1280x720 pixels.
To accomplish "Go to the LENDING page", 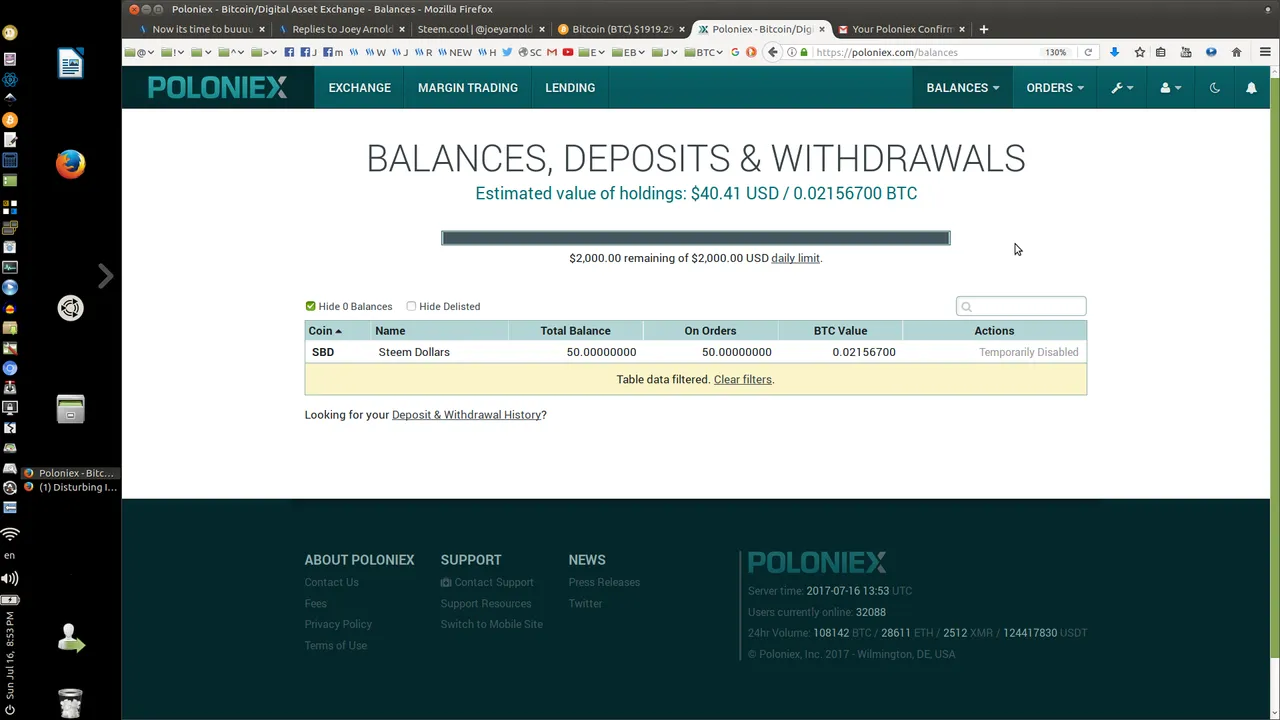I will click(x=570, y=88).
